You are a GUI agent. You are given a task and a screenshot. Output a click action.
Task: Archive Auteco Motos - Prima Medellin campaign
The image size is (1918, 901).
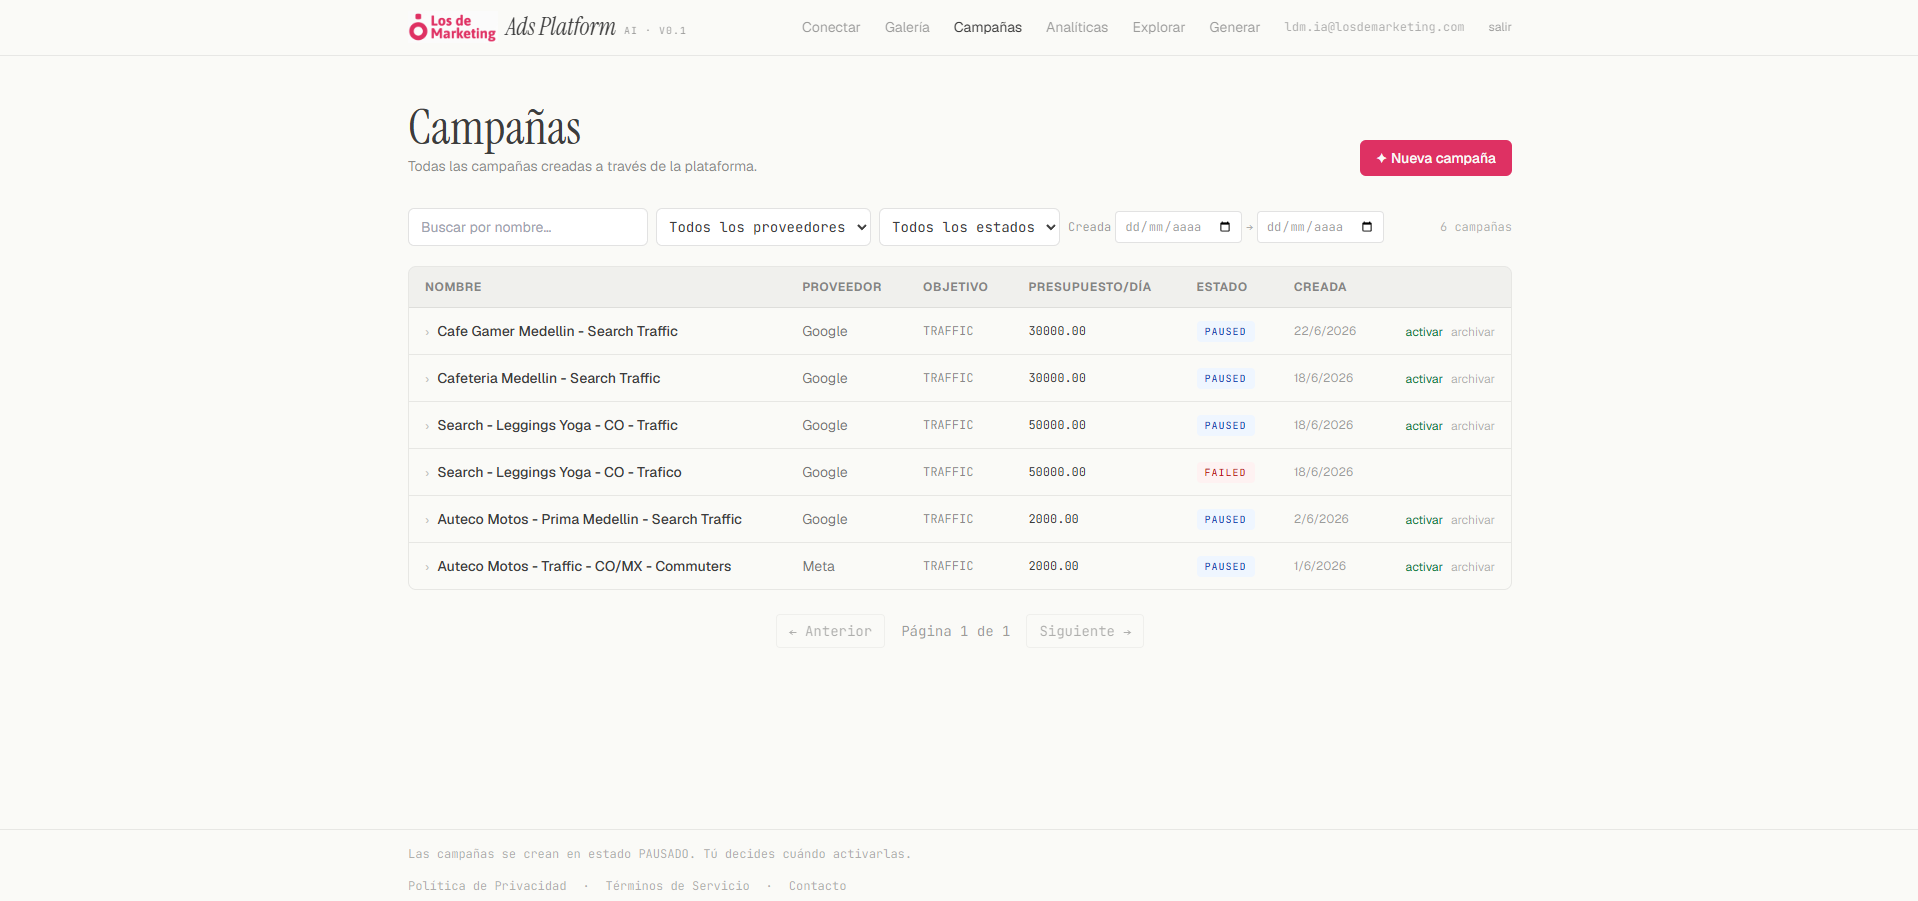1473,520
